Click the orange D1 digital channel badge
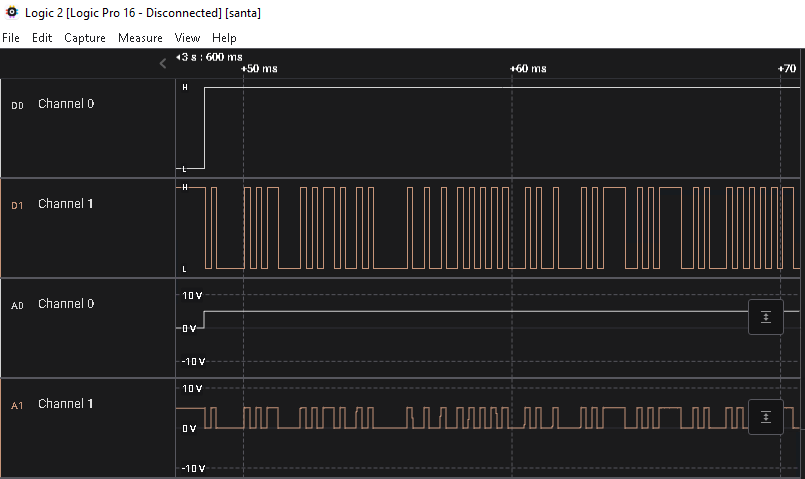 17,205
